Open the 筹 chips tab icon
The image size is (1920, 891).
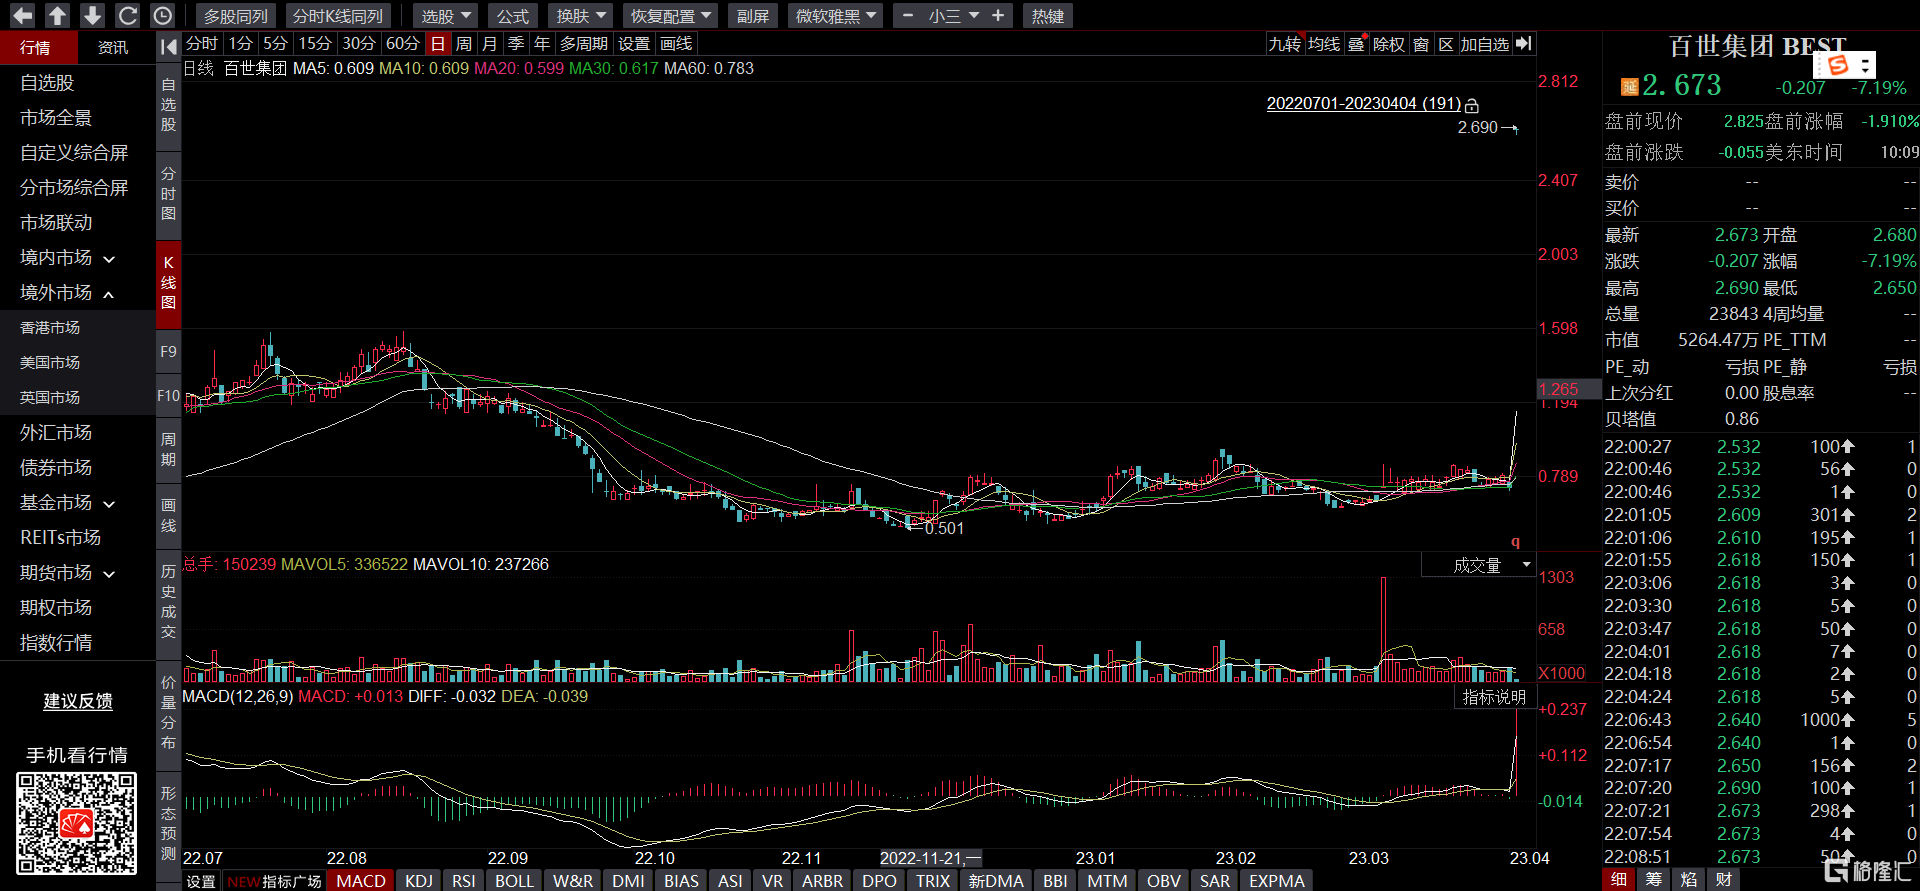point(1654,879)
